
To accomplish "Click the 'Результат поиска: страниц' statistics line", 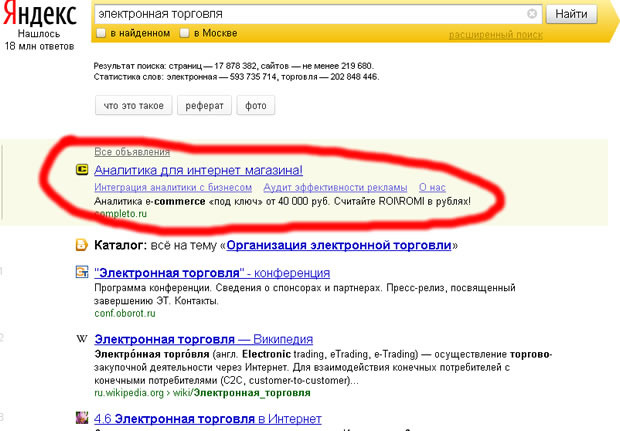I will [234, 66].
